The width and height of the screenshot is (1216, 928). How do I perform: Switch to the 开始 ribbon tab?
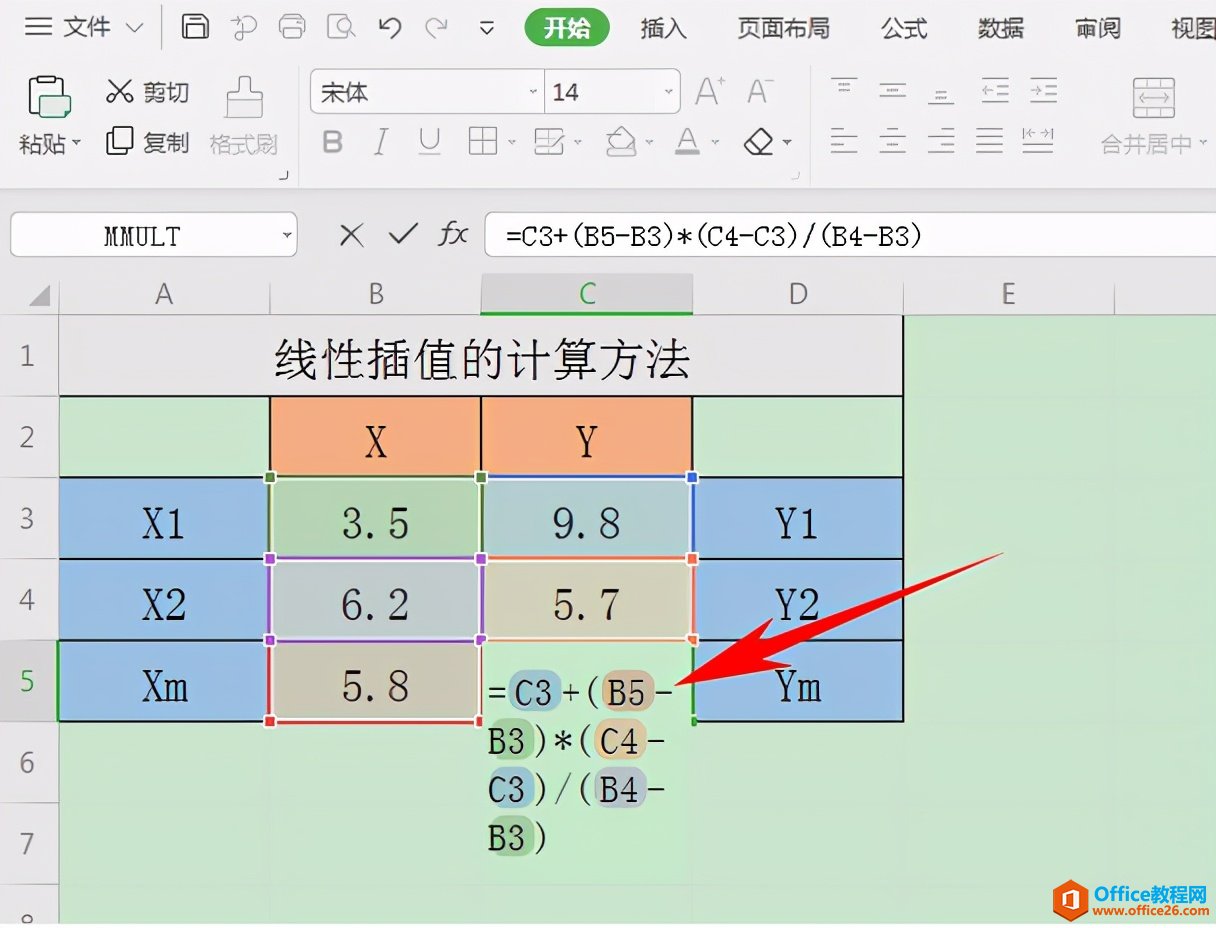click(x=567, y=28)
